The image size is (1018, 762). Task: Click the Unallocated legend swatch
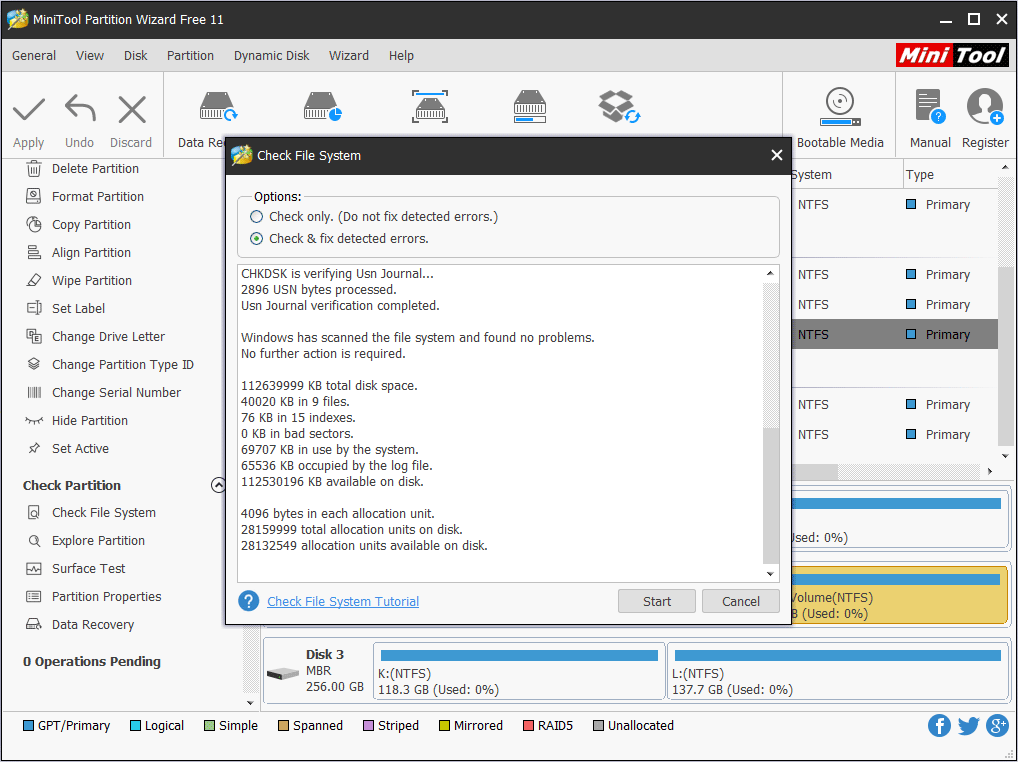(598, 726)
